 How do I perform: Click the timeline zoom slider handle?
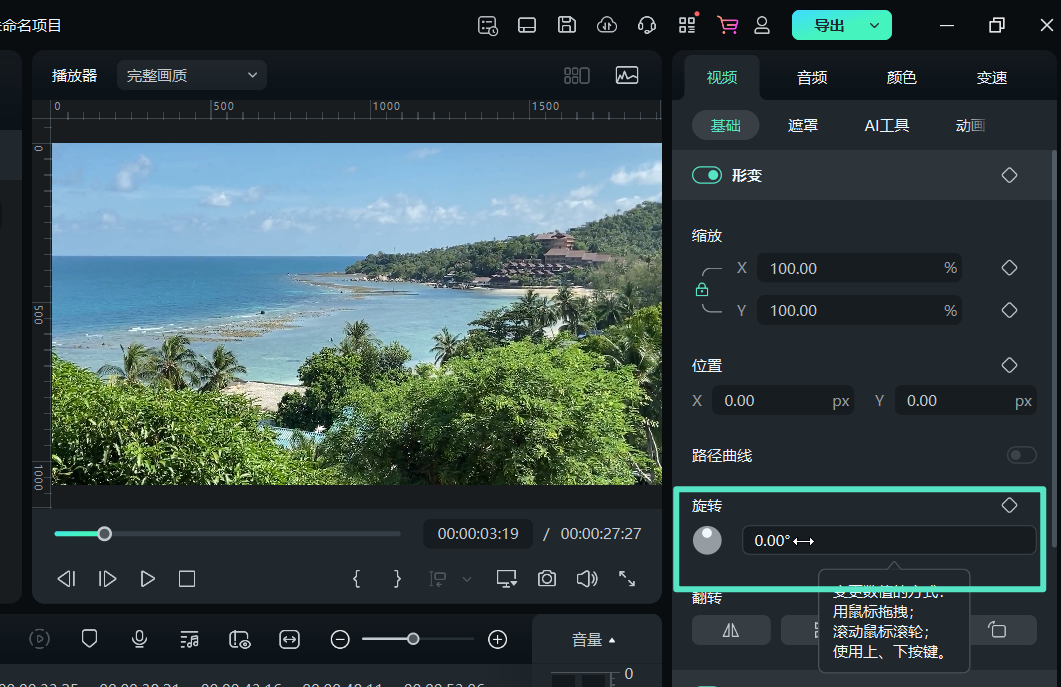(413, 639)
